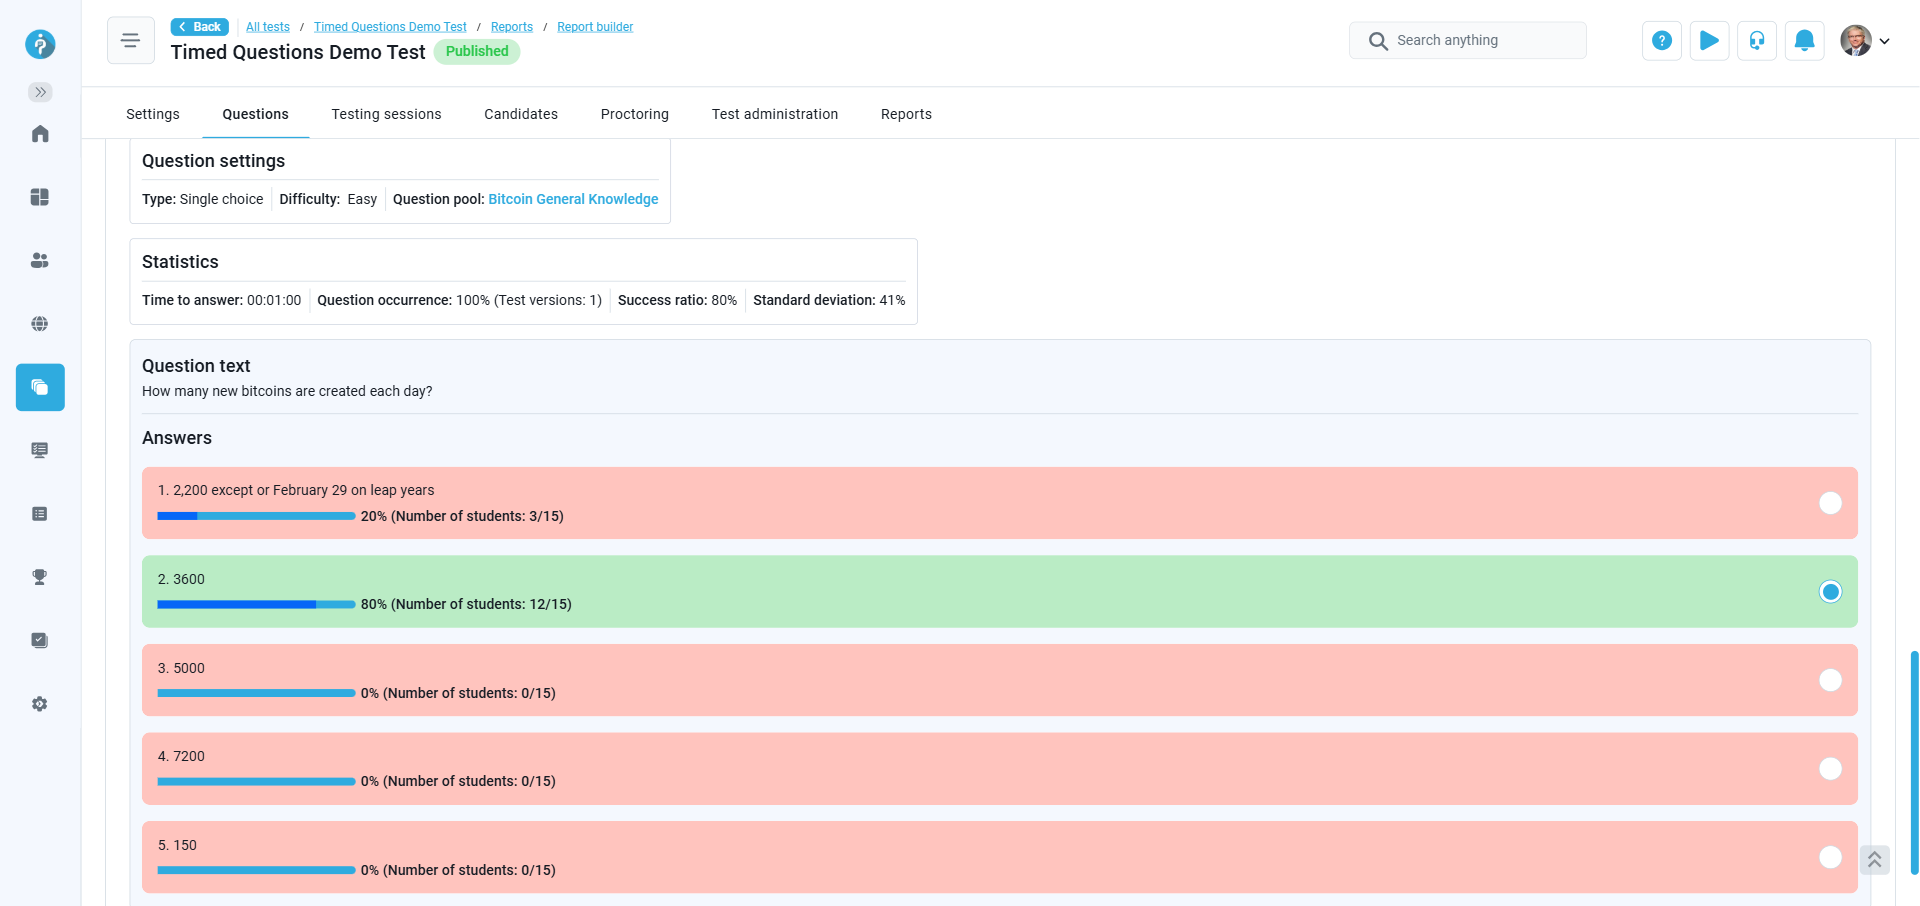Click the play video icon in header
Viewport: 1920px width, 906px height.
1710,41
